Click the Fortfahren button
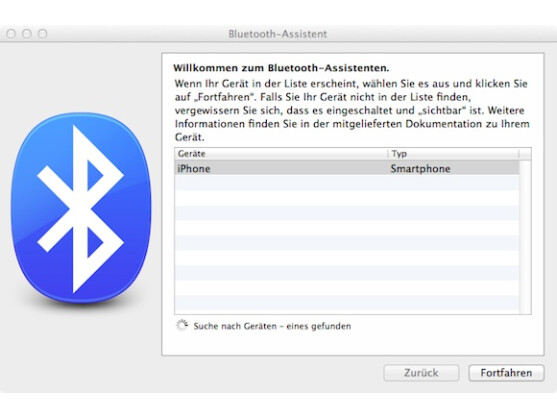Image resolution: width=557 pixels, height=418 pixels. point(506,373)
